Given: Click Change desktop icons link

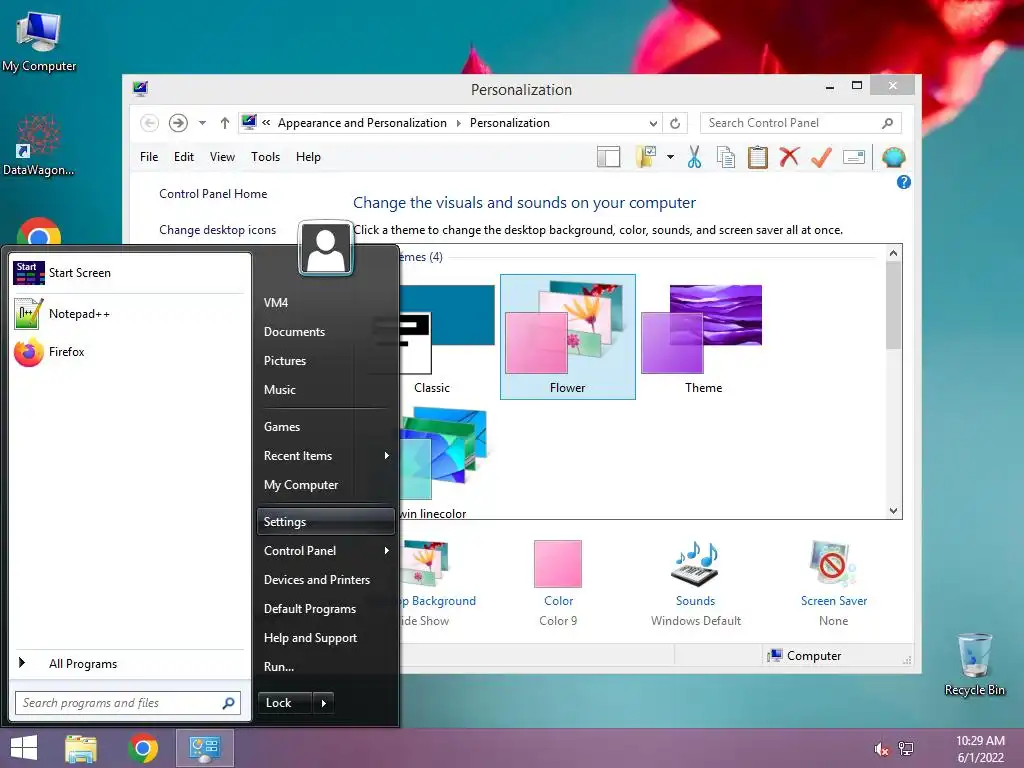Looking at the screenshot, I should coord(217,230).
